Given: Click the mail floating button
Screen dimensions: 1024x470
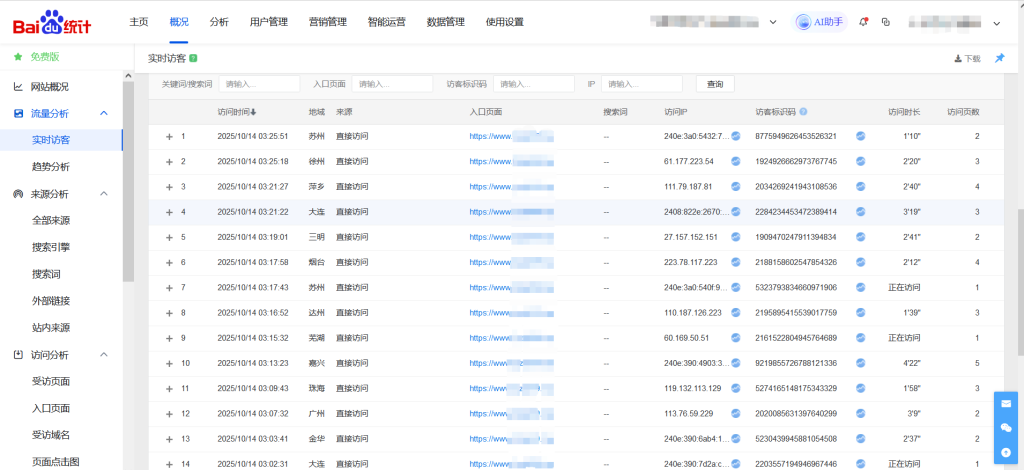Looking at the screenshot, I should coord(1006,403).
